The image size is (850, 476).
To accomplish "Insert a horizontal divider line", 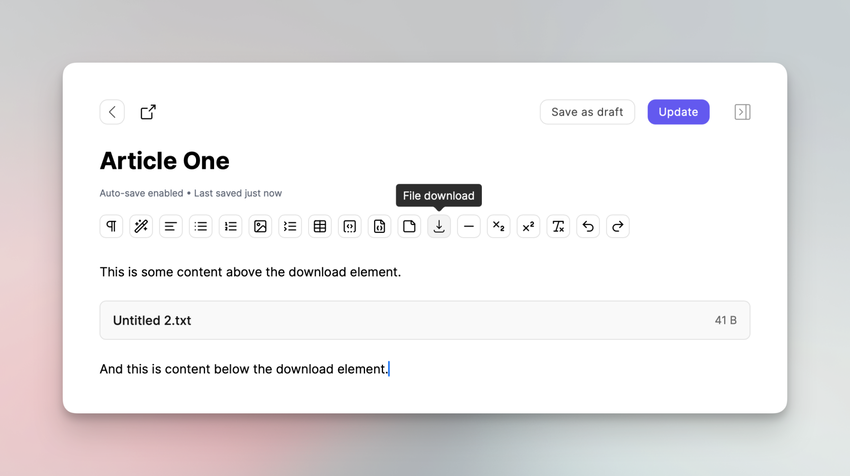I will (469, 227).
